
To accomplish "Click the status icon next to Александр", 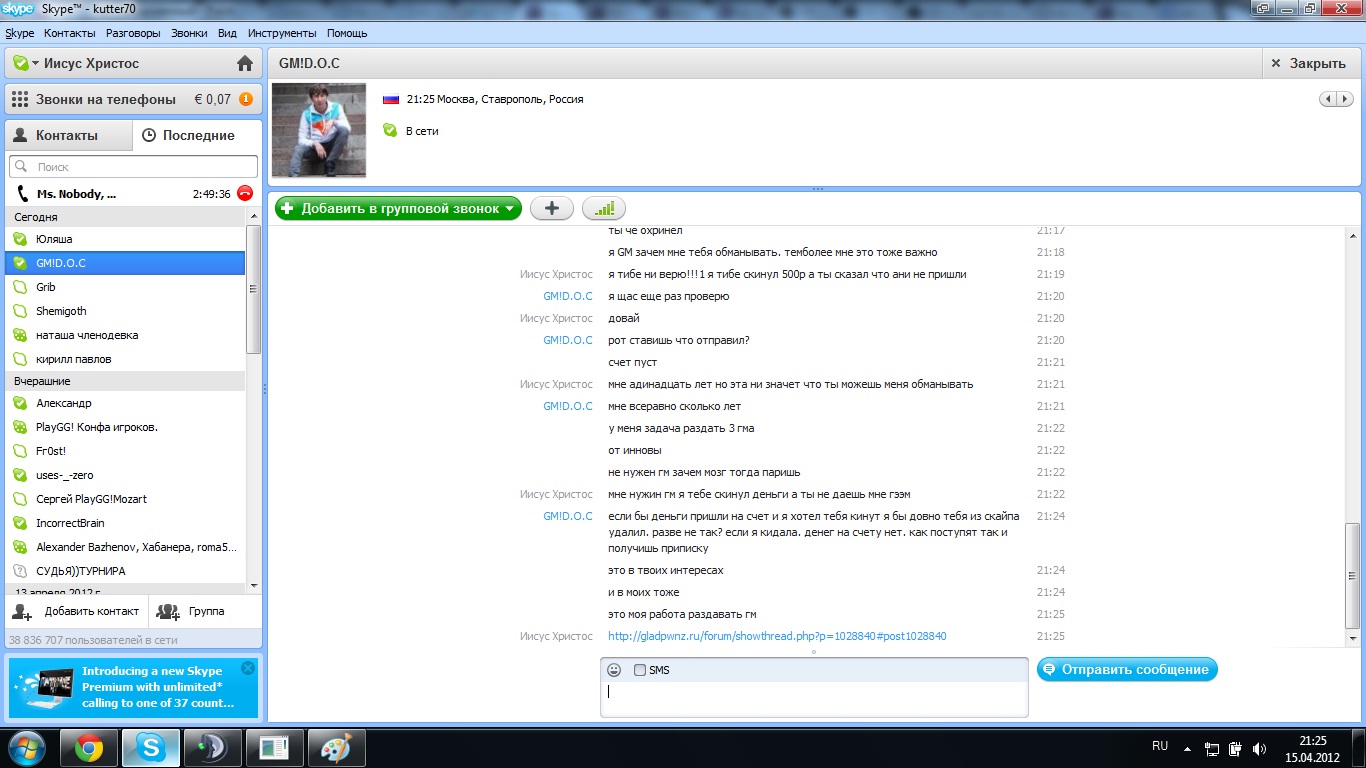I will (20, 403).
